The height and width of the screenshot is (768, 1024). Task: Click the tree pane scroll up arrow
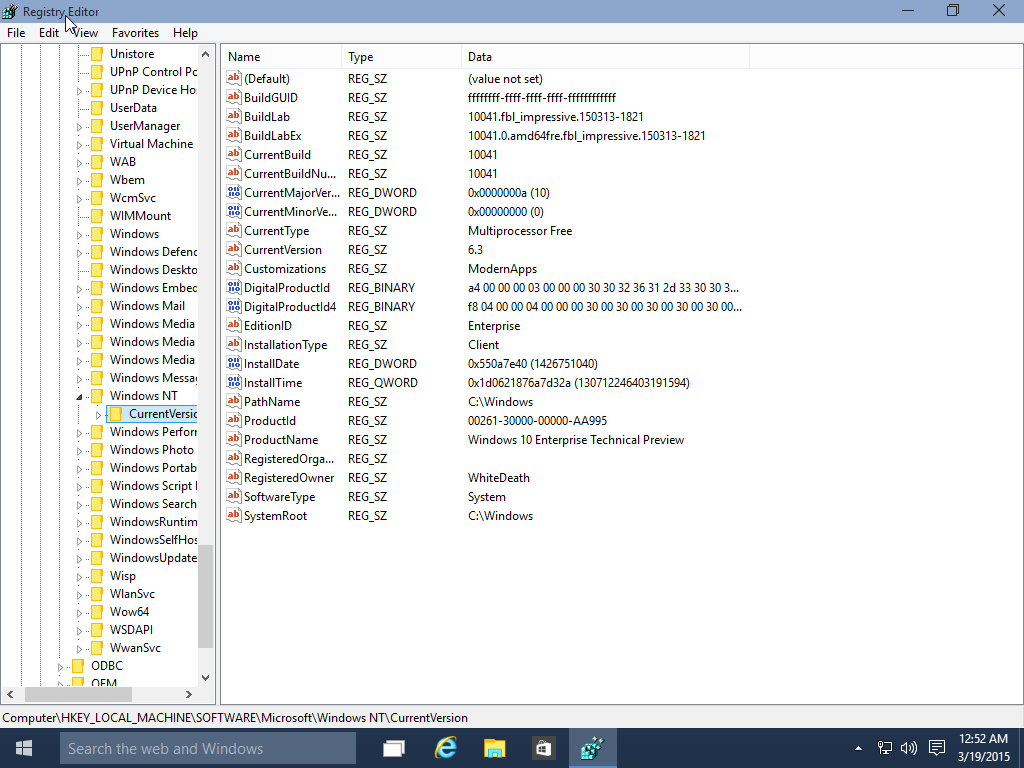[x=205, y=54]
